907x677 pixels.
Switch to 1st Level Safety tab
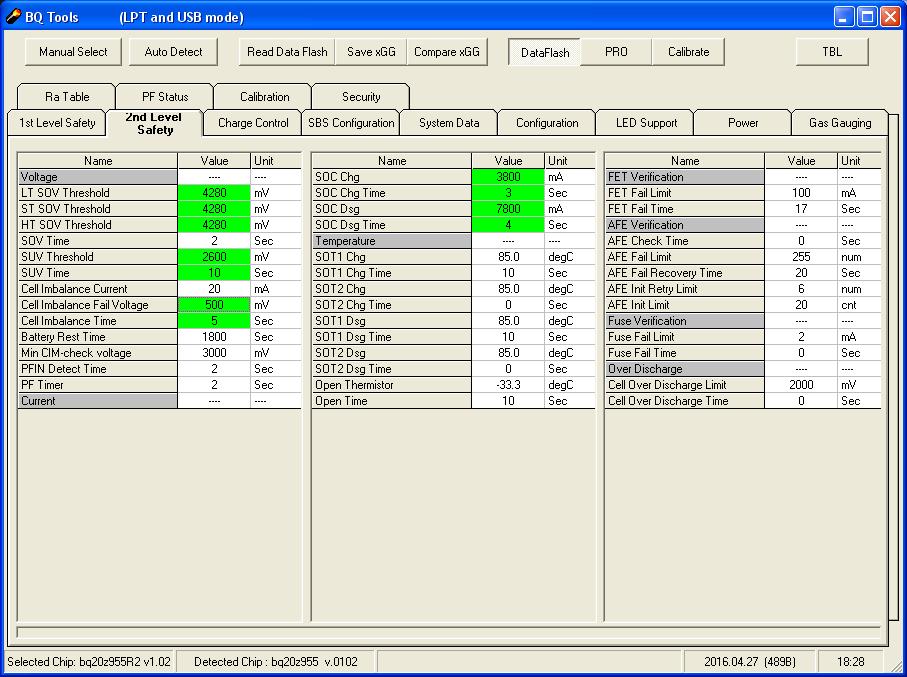coord(57,123)
